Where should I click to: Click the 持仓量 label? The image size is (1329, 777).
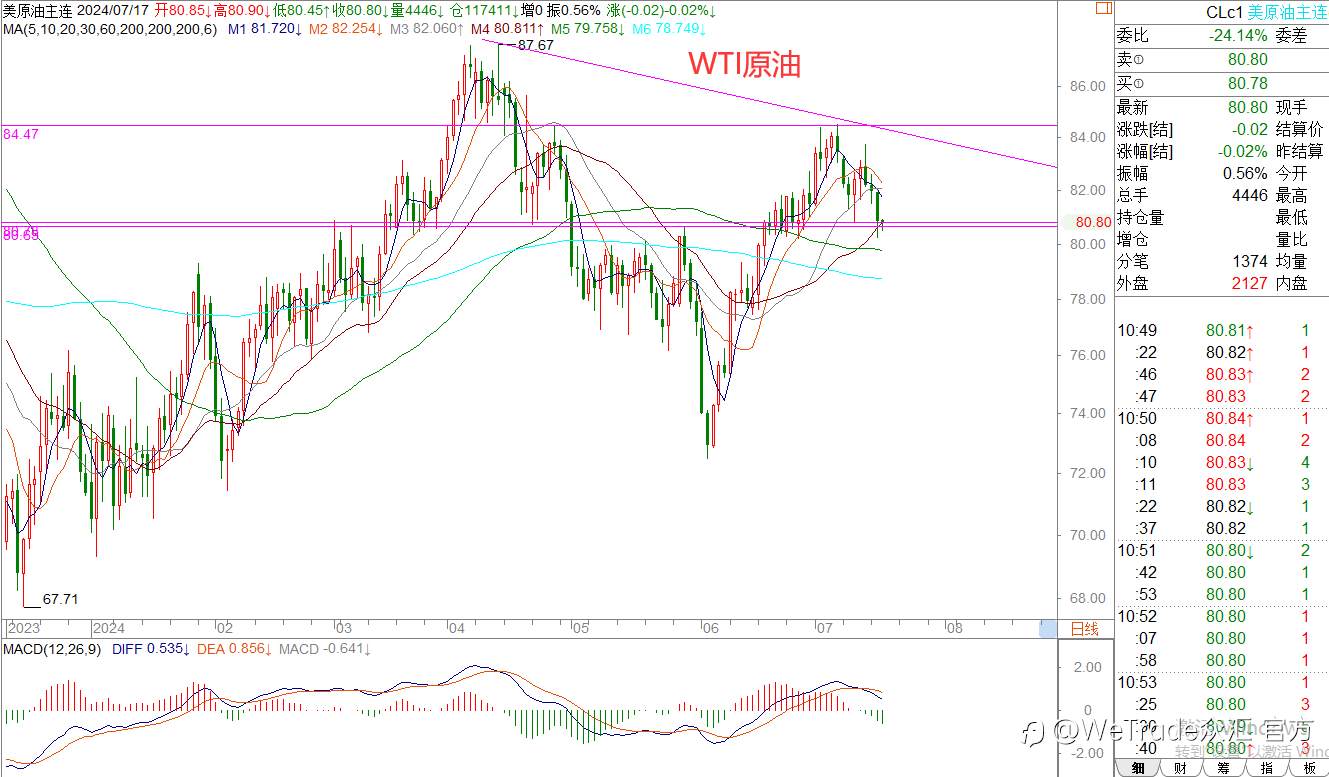[x=1141, y=217]
